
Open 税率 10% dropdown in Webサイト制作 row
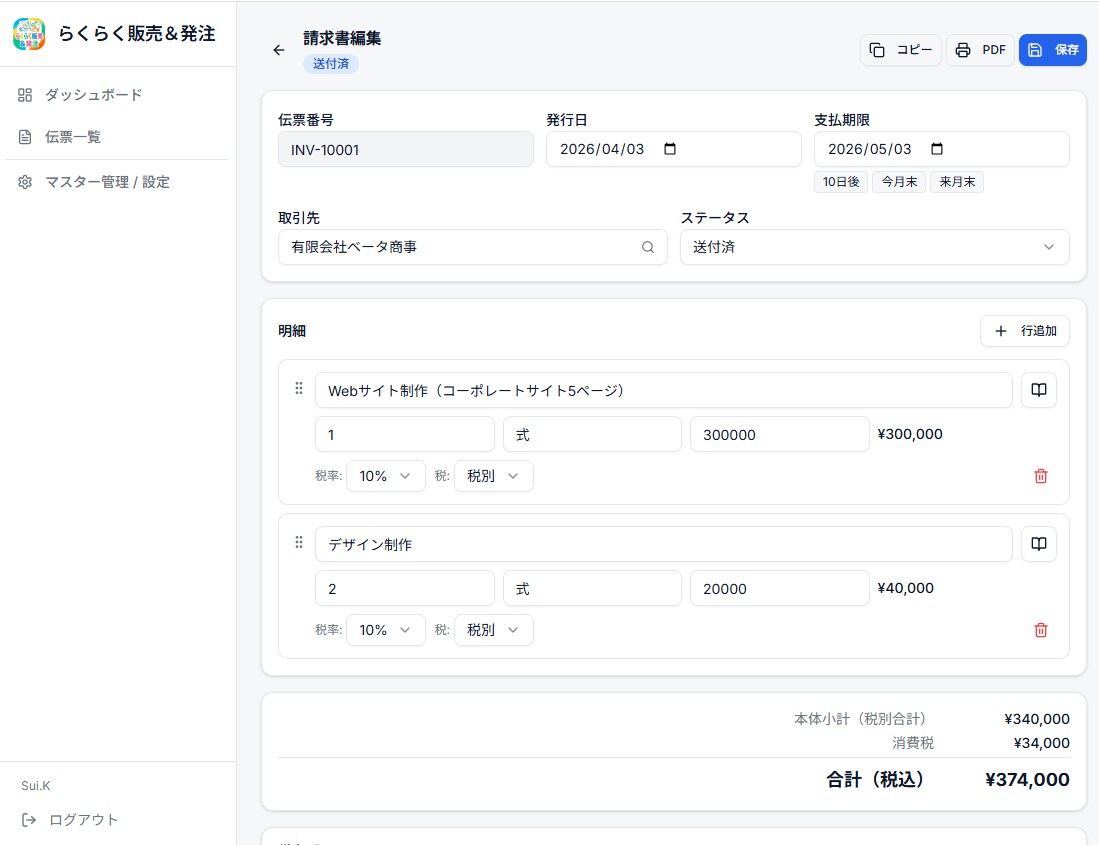click(x=385, y=476)
